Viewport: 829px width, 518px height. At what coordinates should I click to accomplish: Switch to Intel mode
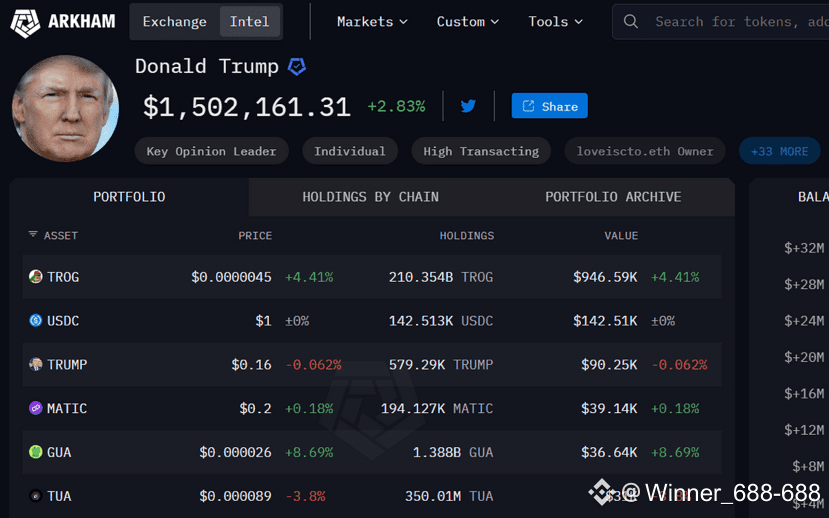pos(250,22)
